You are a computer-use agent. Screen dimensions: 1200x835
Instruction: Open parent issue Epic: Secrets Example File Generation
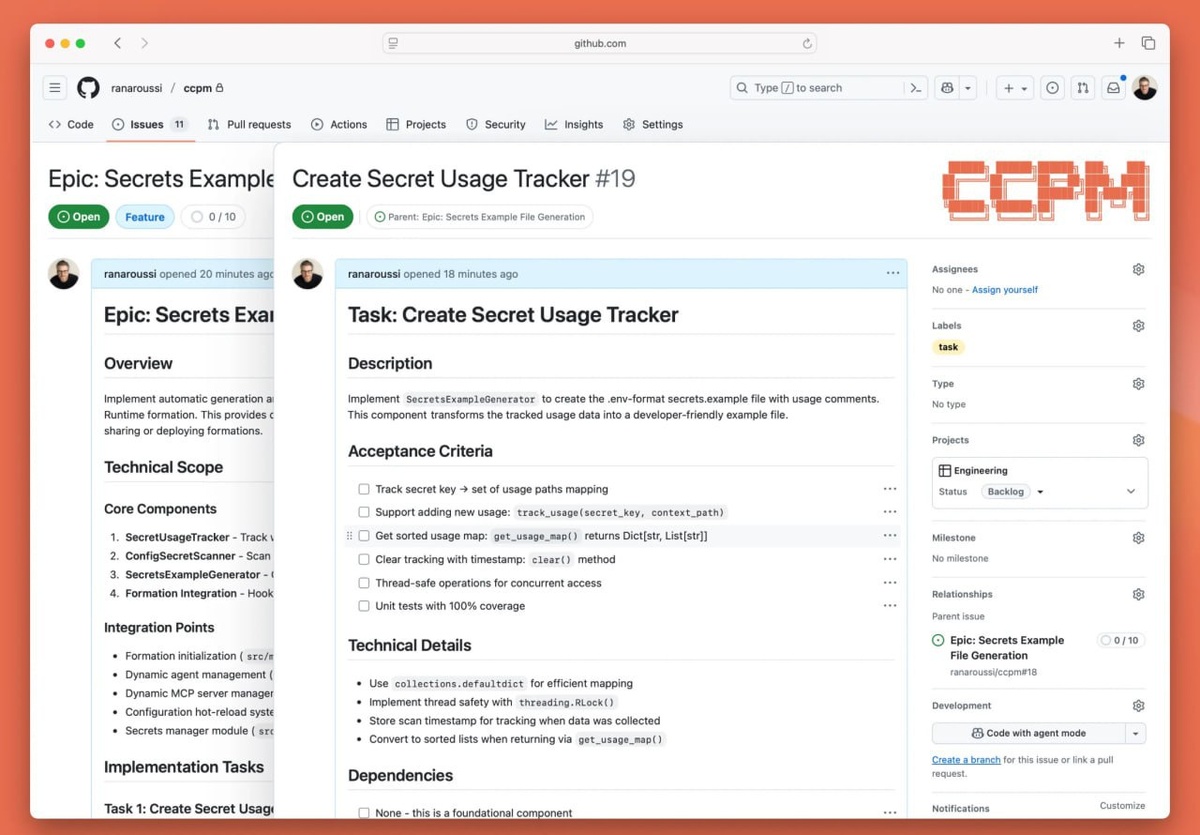pos(1007,648)
